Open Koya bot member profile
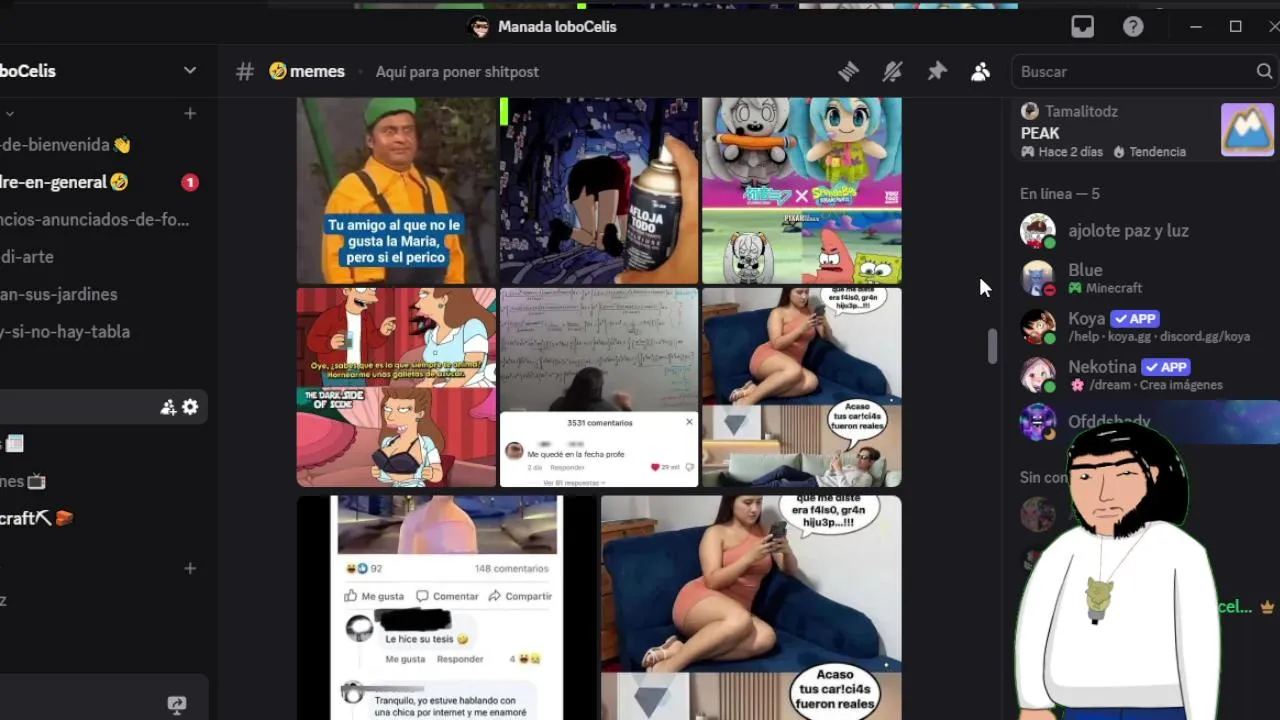 point(1144,326)
